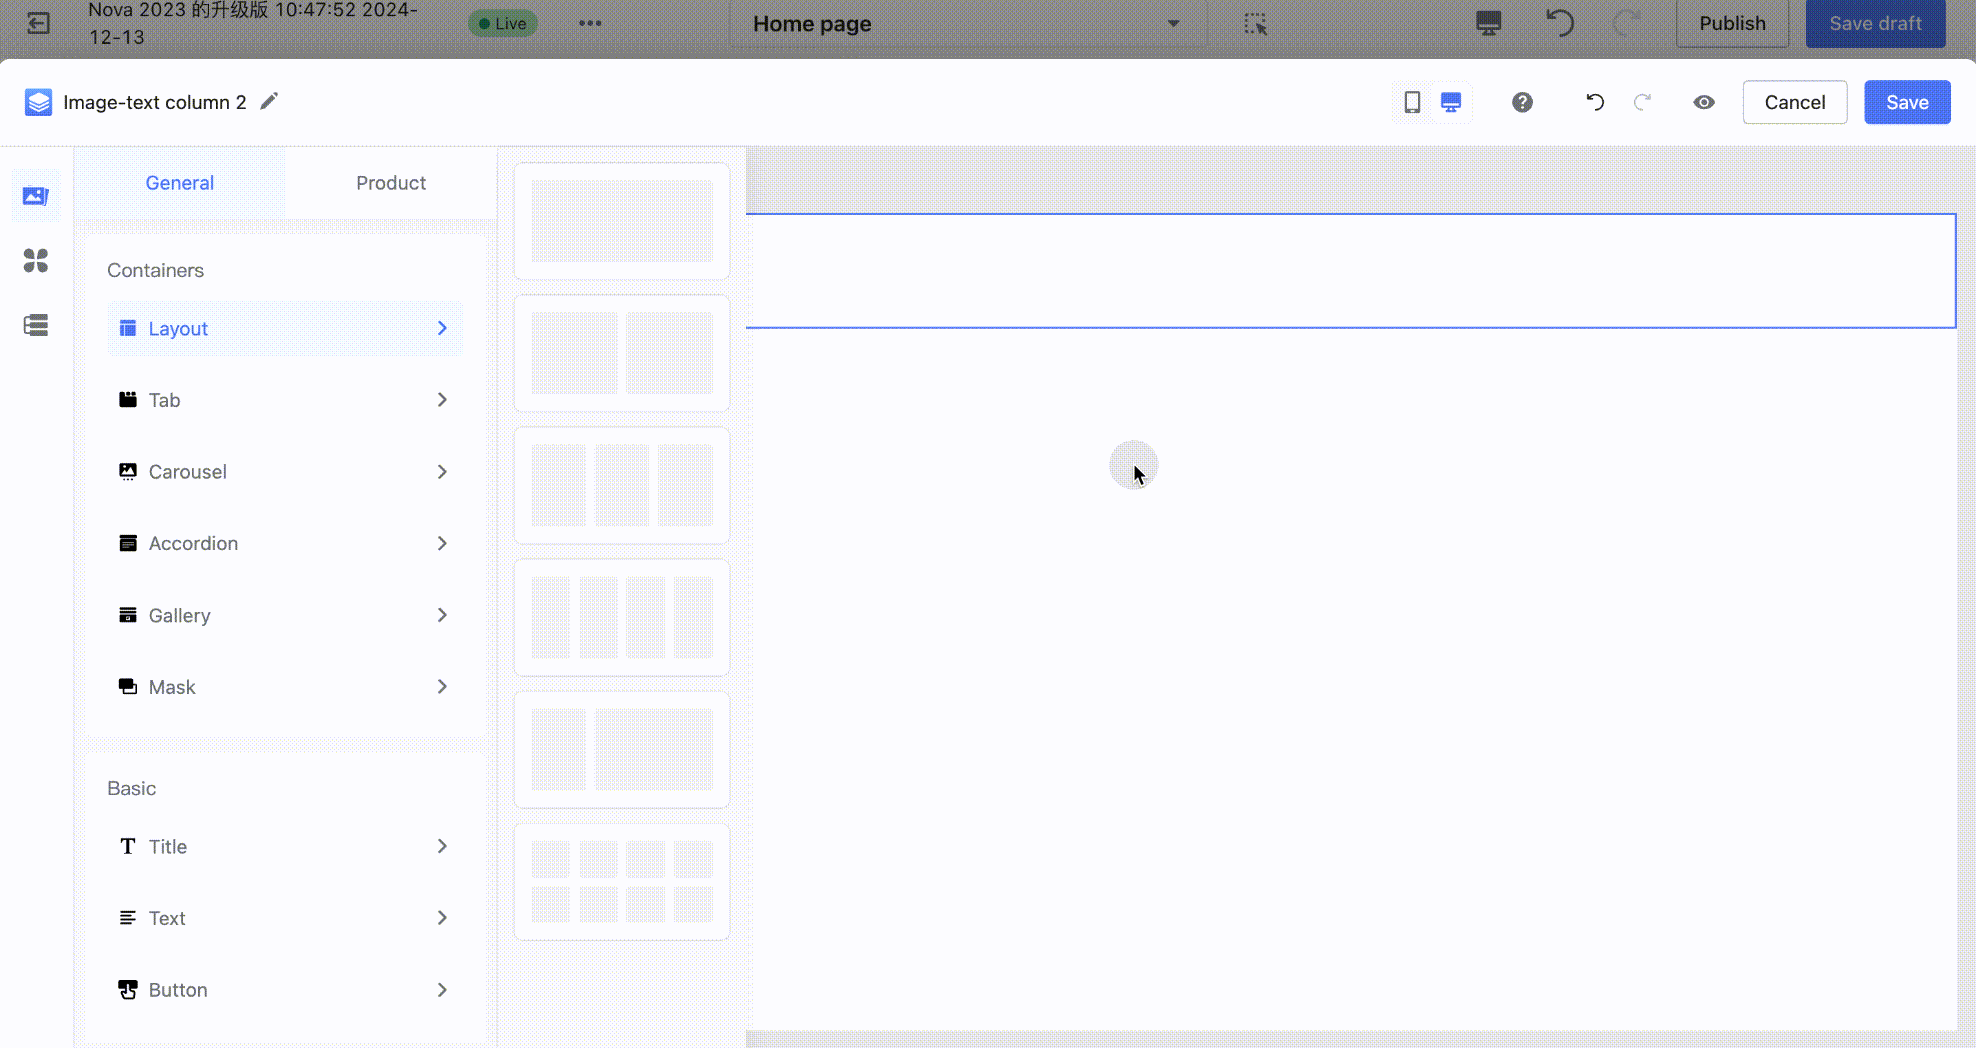Image resolution: width=1976 pixels, height=1048 pixels.
Task: Switch to desktop device preview
Action: pos(1451,102)
